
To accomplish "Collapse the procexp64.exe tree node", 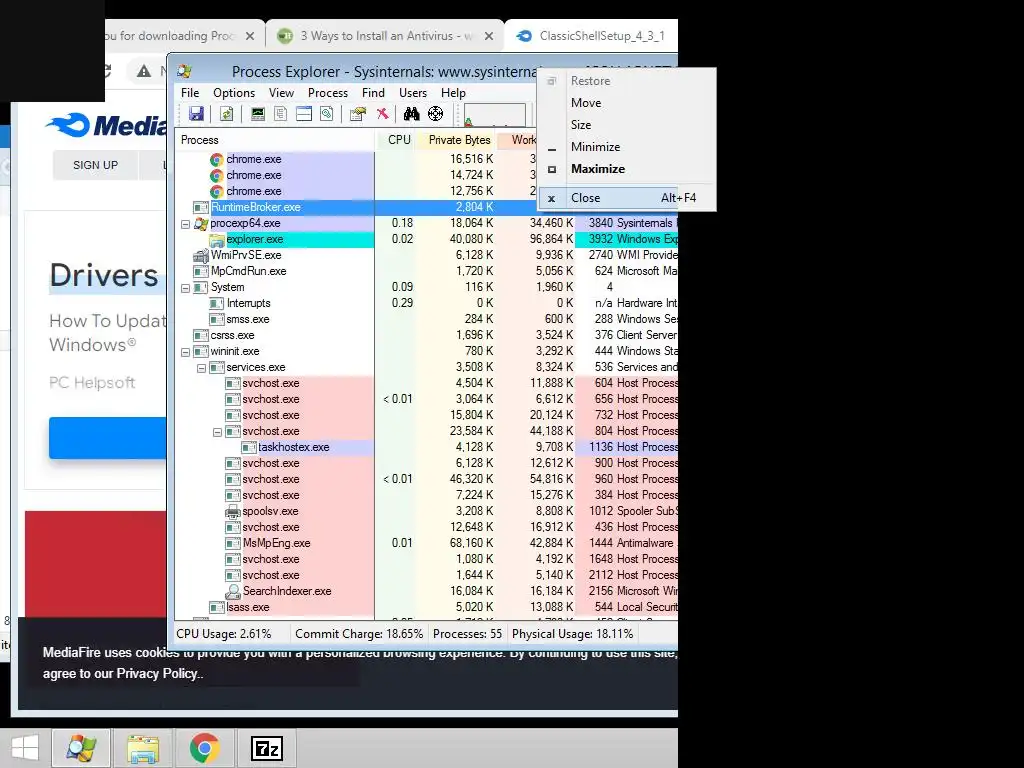I will (185, 224).
